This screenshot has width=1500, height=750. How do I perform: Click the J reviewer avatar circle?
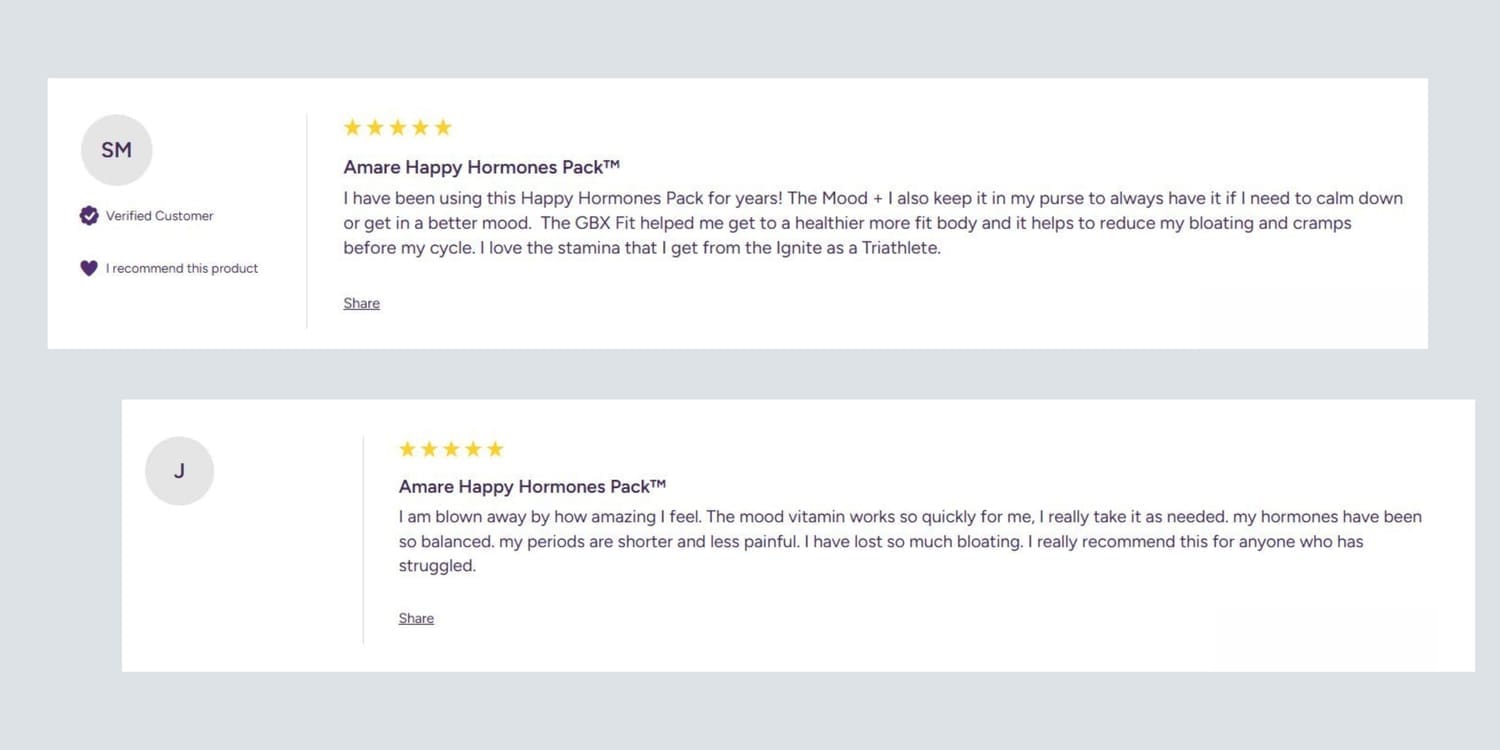click(179, 471)
